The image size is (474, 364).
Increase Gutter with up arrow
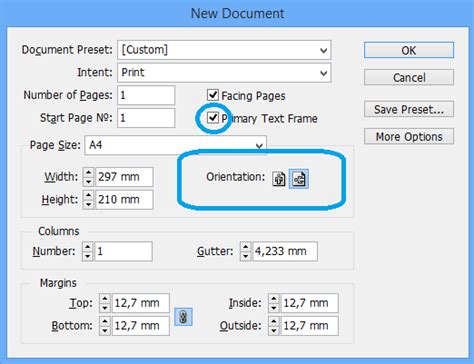point(245,247)
